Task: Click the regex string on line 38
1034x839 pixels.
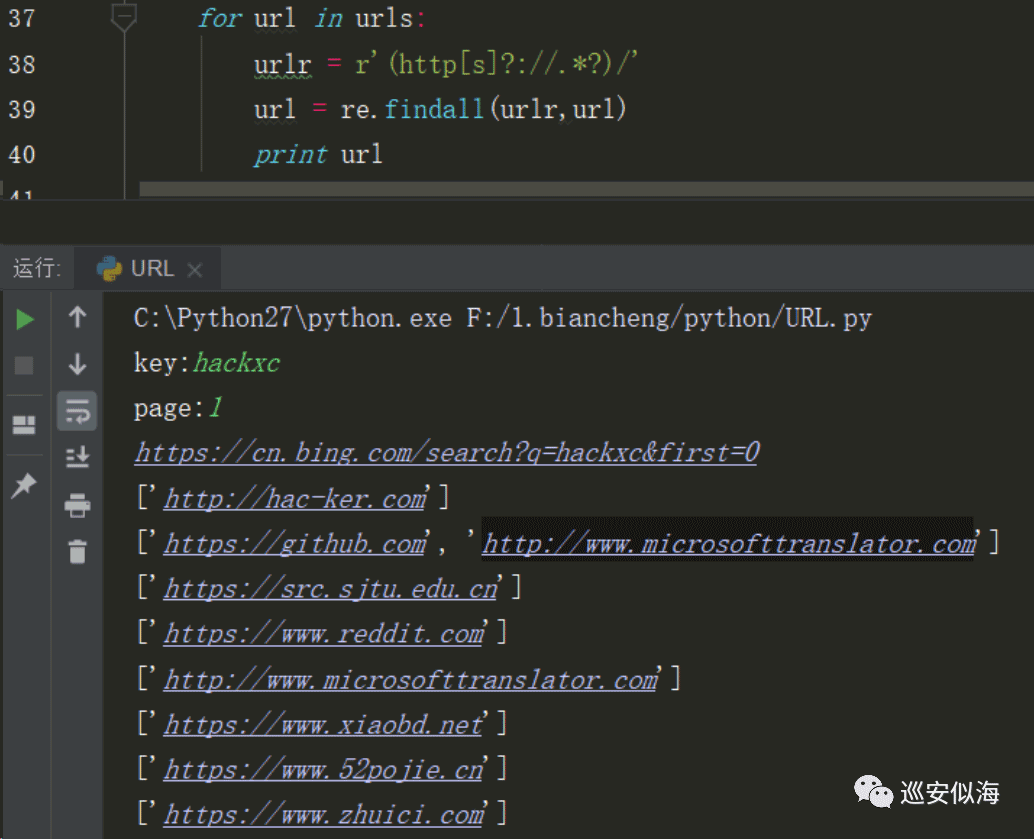Action: (496, 65)
